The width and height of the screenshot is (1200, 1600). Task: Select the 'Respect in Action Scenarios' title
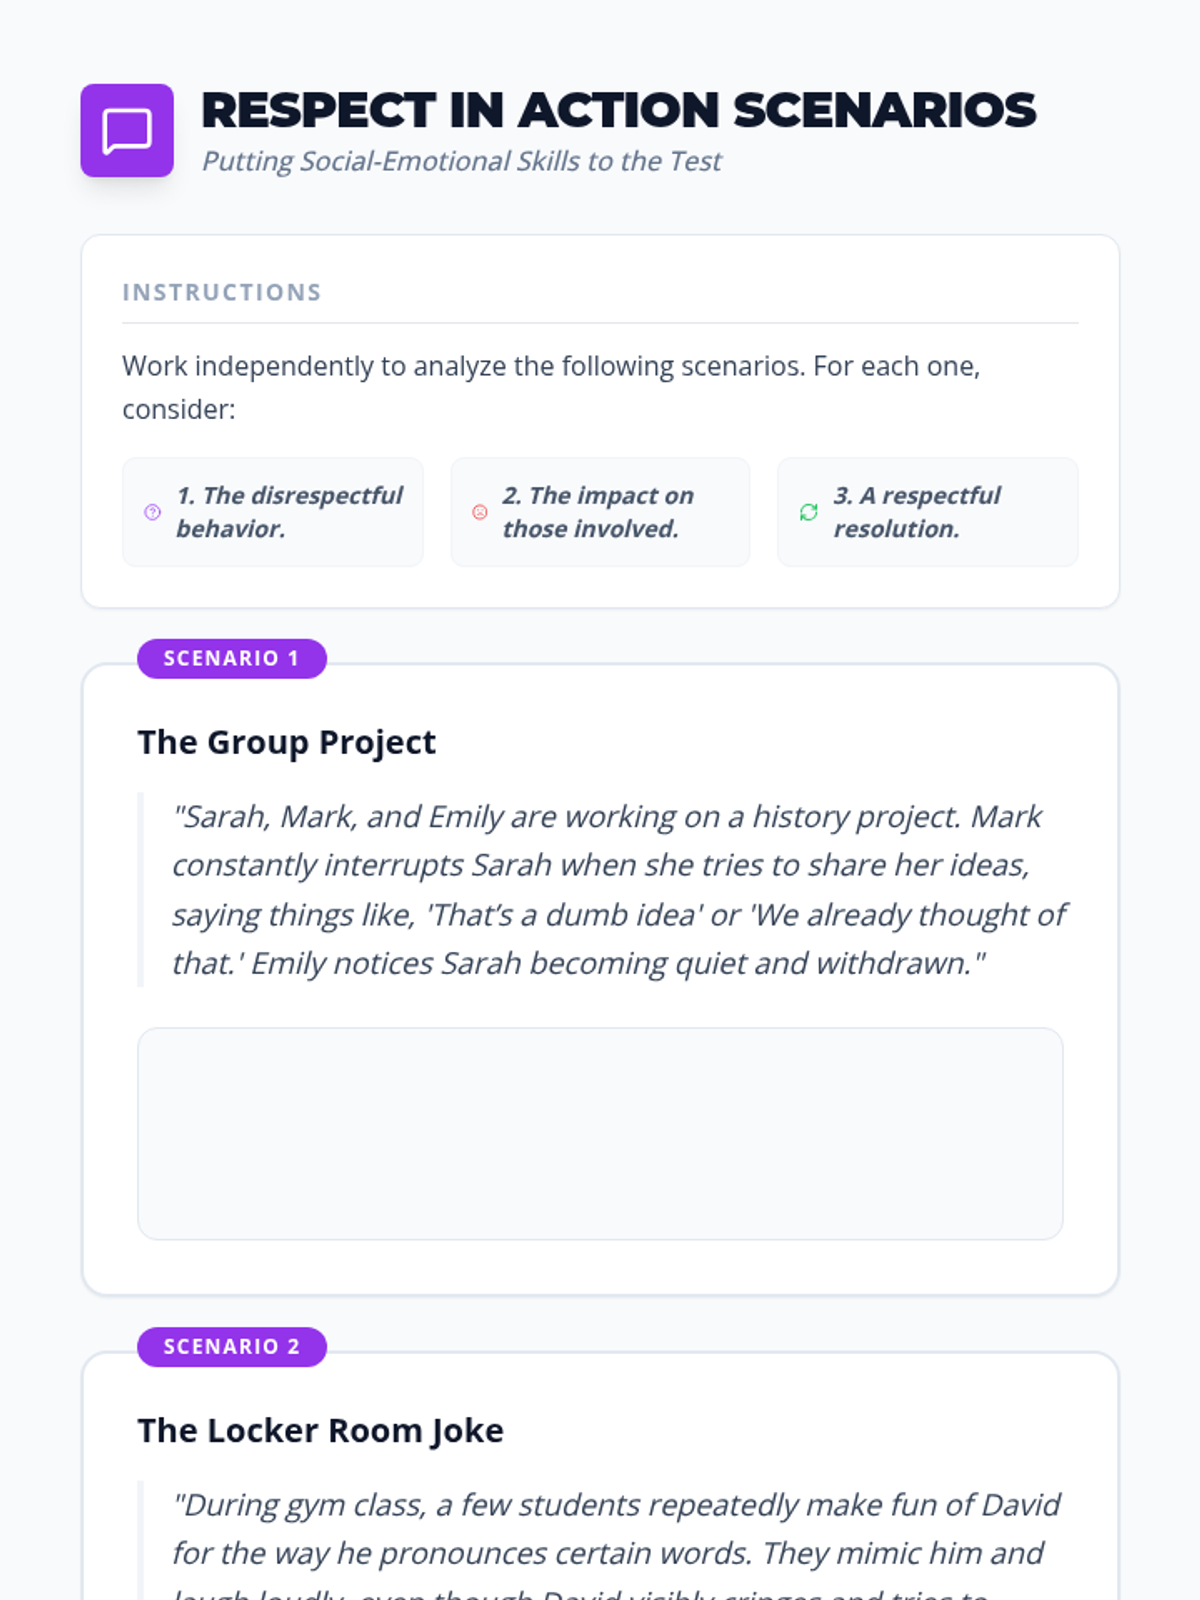(x=618, y=110)
